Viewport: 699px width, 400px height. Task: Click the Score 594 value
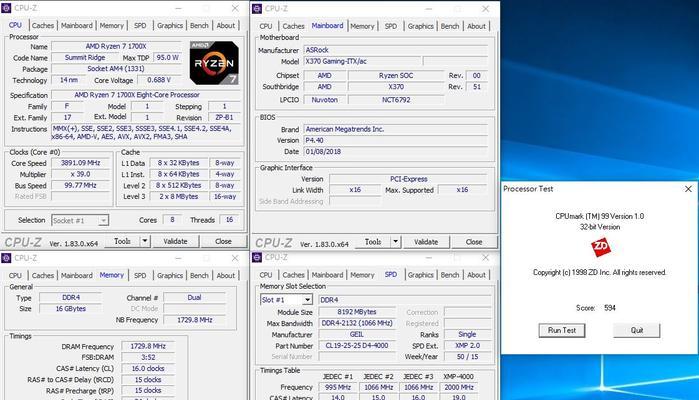pyautogui.click(x=610, y=308)
